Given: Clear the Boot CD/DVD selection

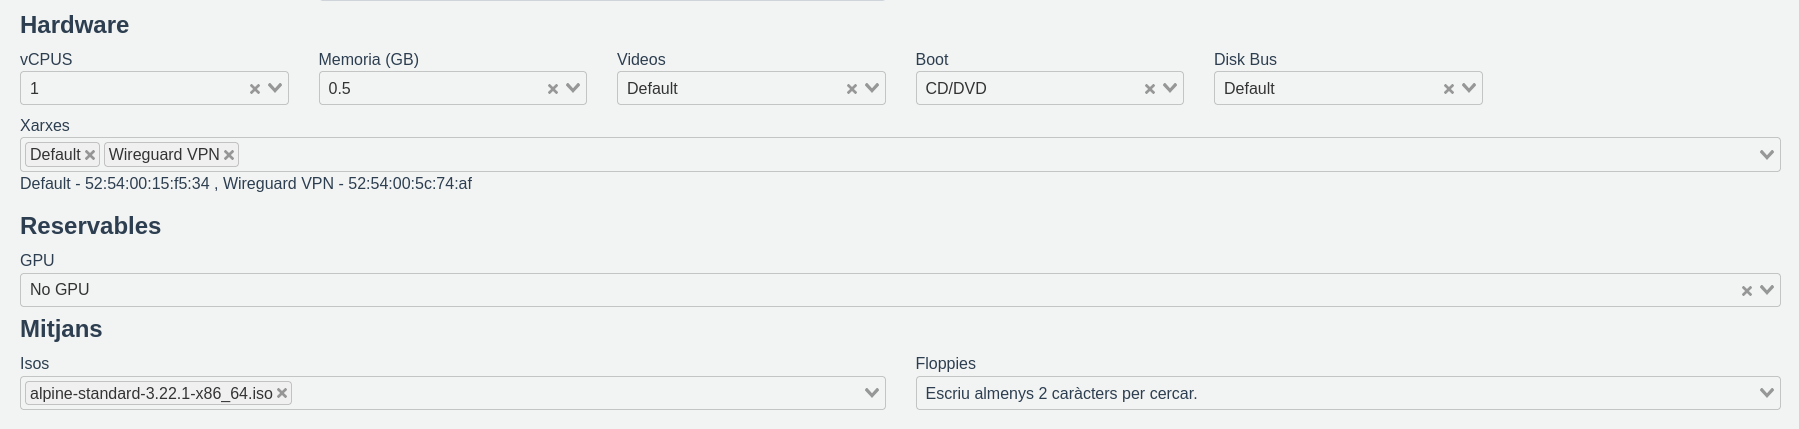Looking at the screenshot, I should [1150, 89].
